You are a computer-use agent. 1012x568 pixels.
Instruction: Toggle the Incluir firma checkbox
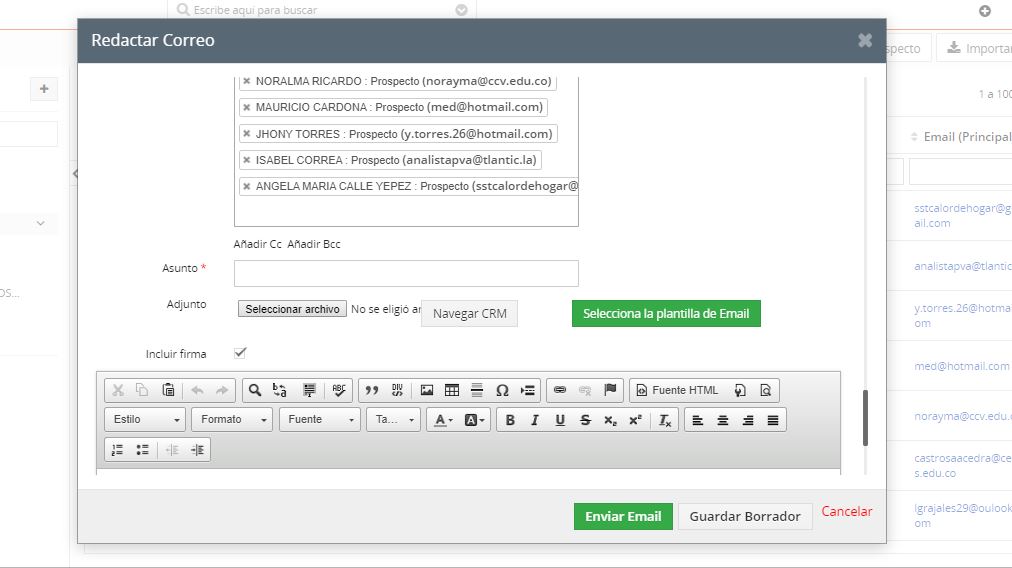pyautogui.click(x=240, y=353)
